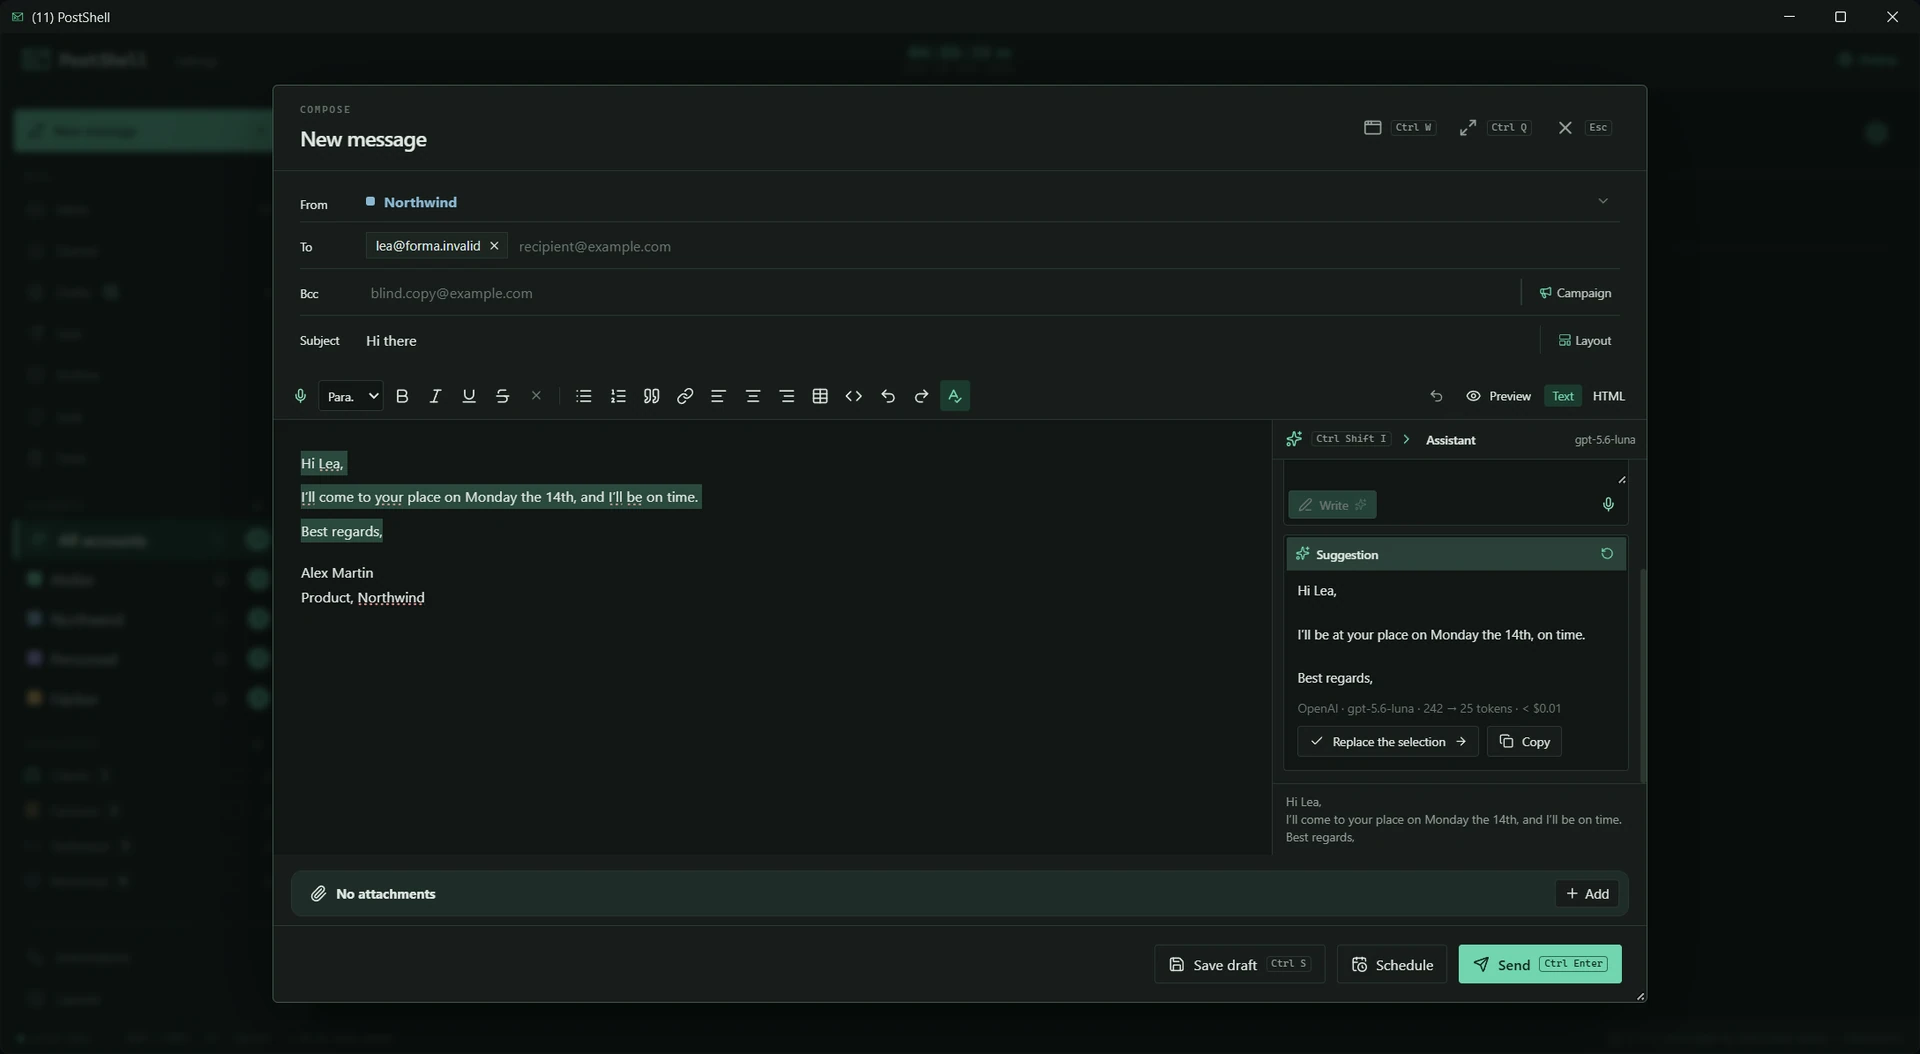
Task: Insert a numbered list
Action: pyautogui.click(x=618, y=396)
